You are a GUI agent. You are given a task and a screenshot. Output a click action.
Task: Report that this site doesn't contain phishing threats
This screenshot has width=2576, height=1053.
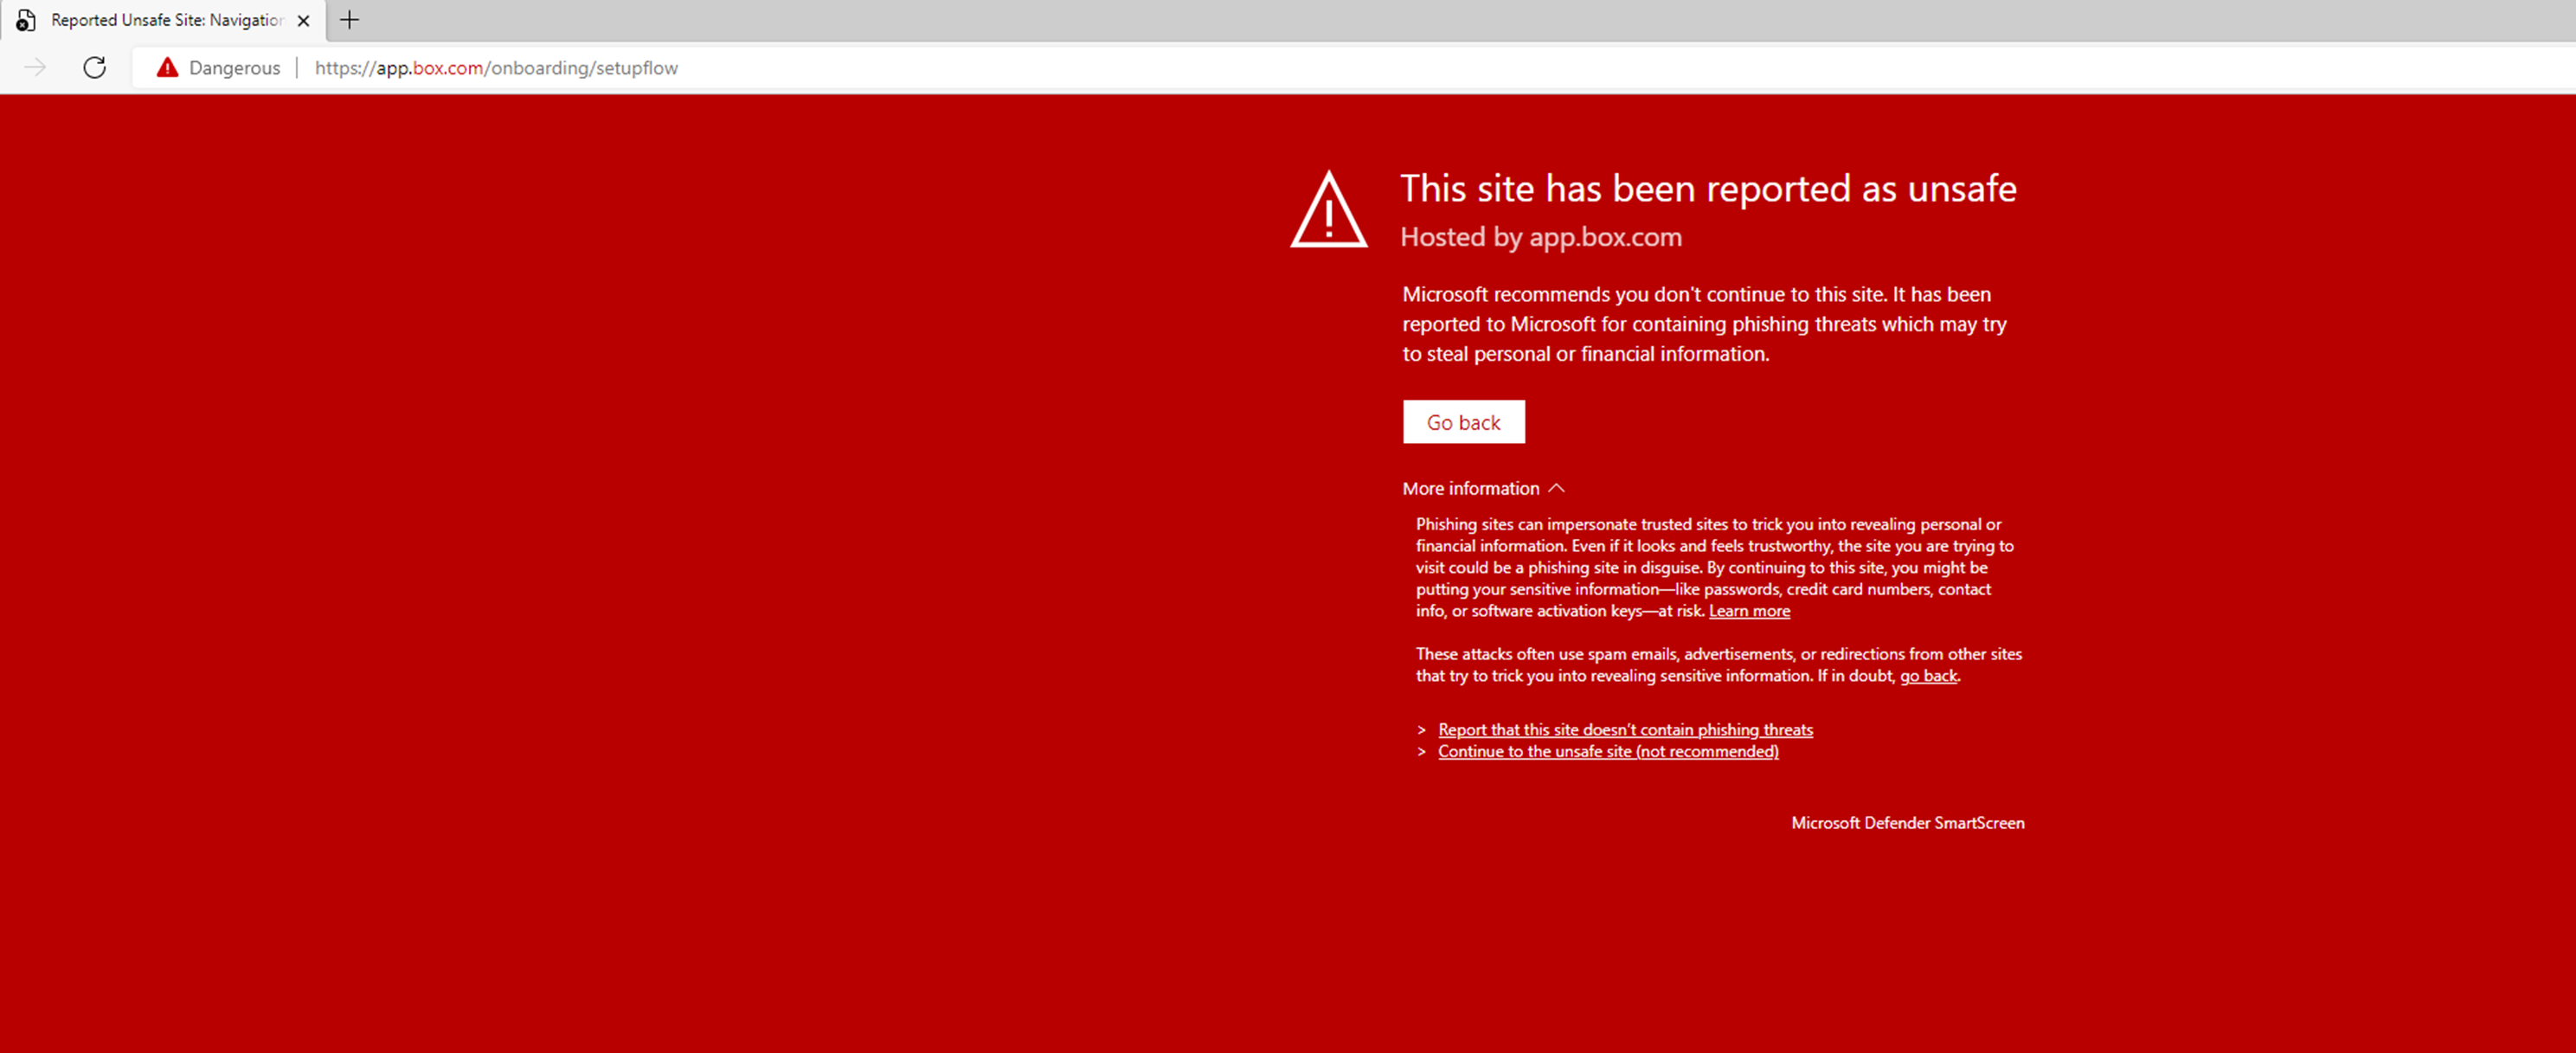pyautogui.click(x=1625, y=730)
